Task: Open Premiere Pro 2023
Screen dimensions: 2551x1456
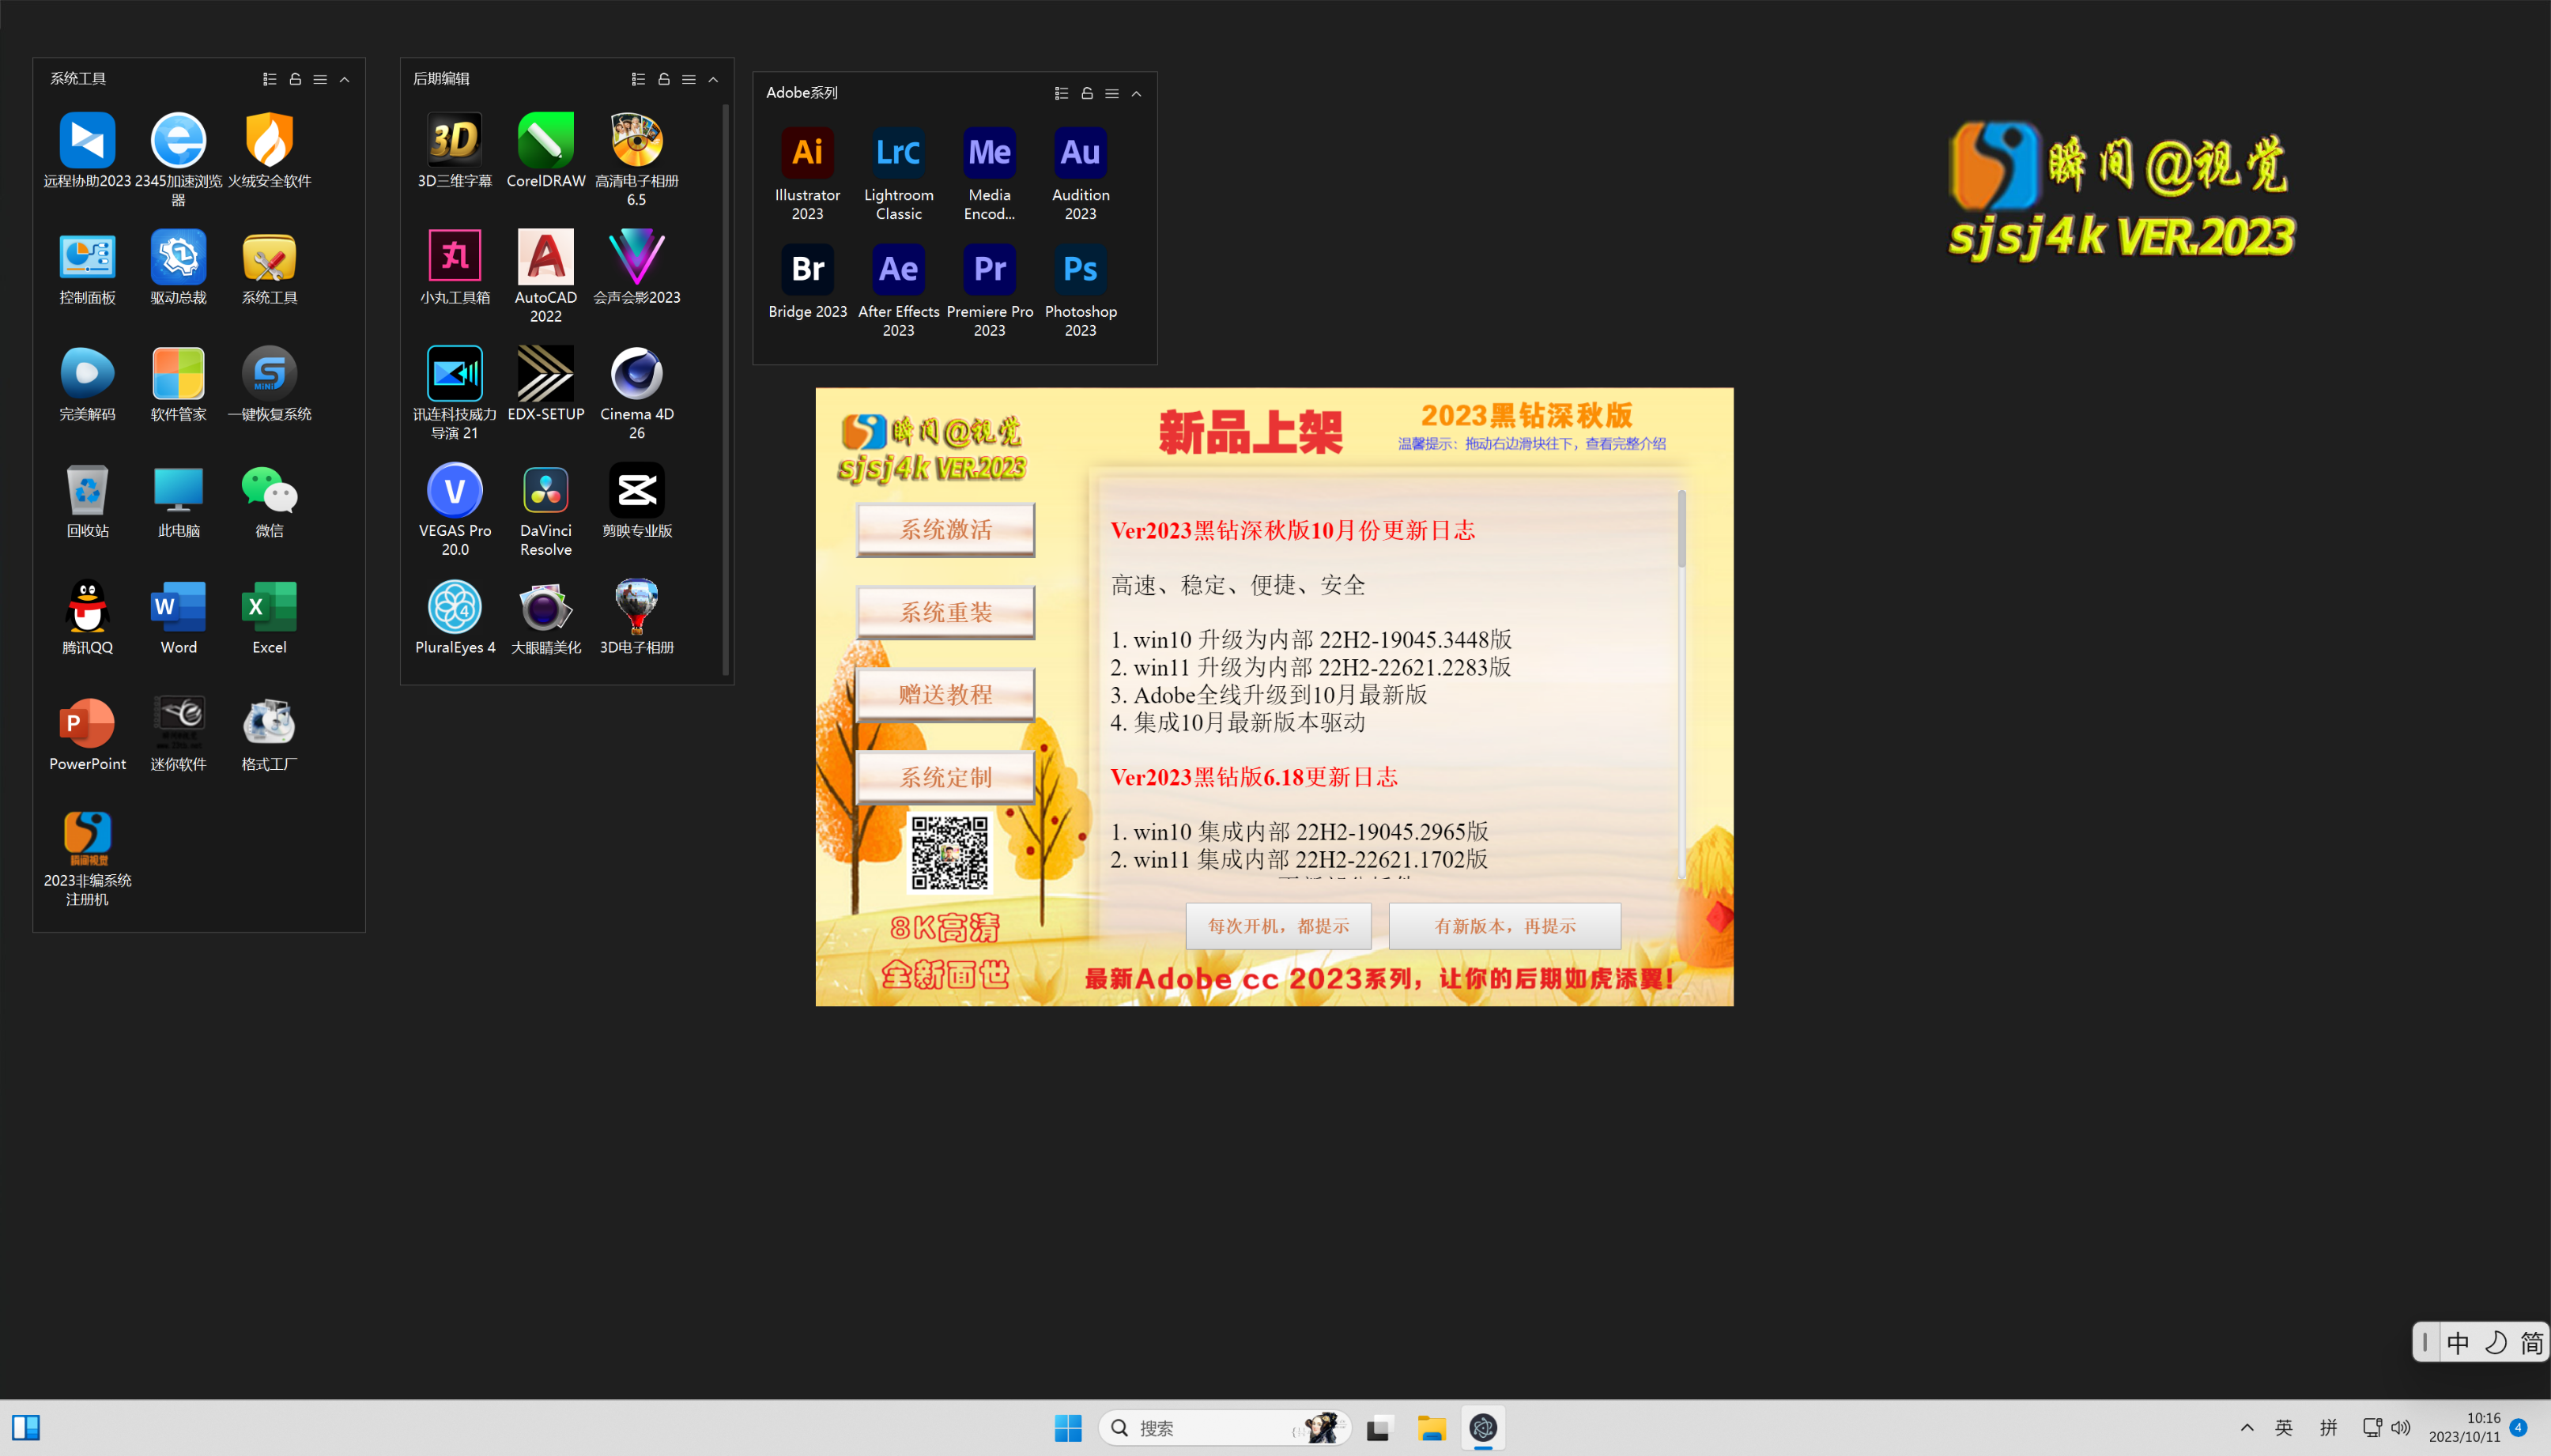Action: [989, 289]
